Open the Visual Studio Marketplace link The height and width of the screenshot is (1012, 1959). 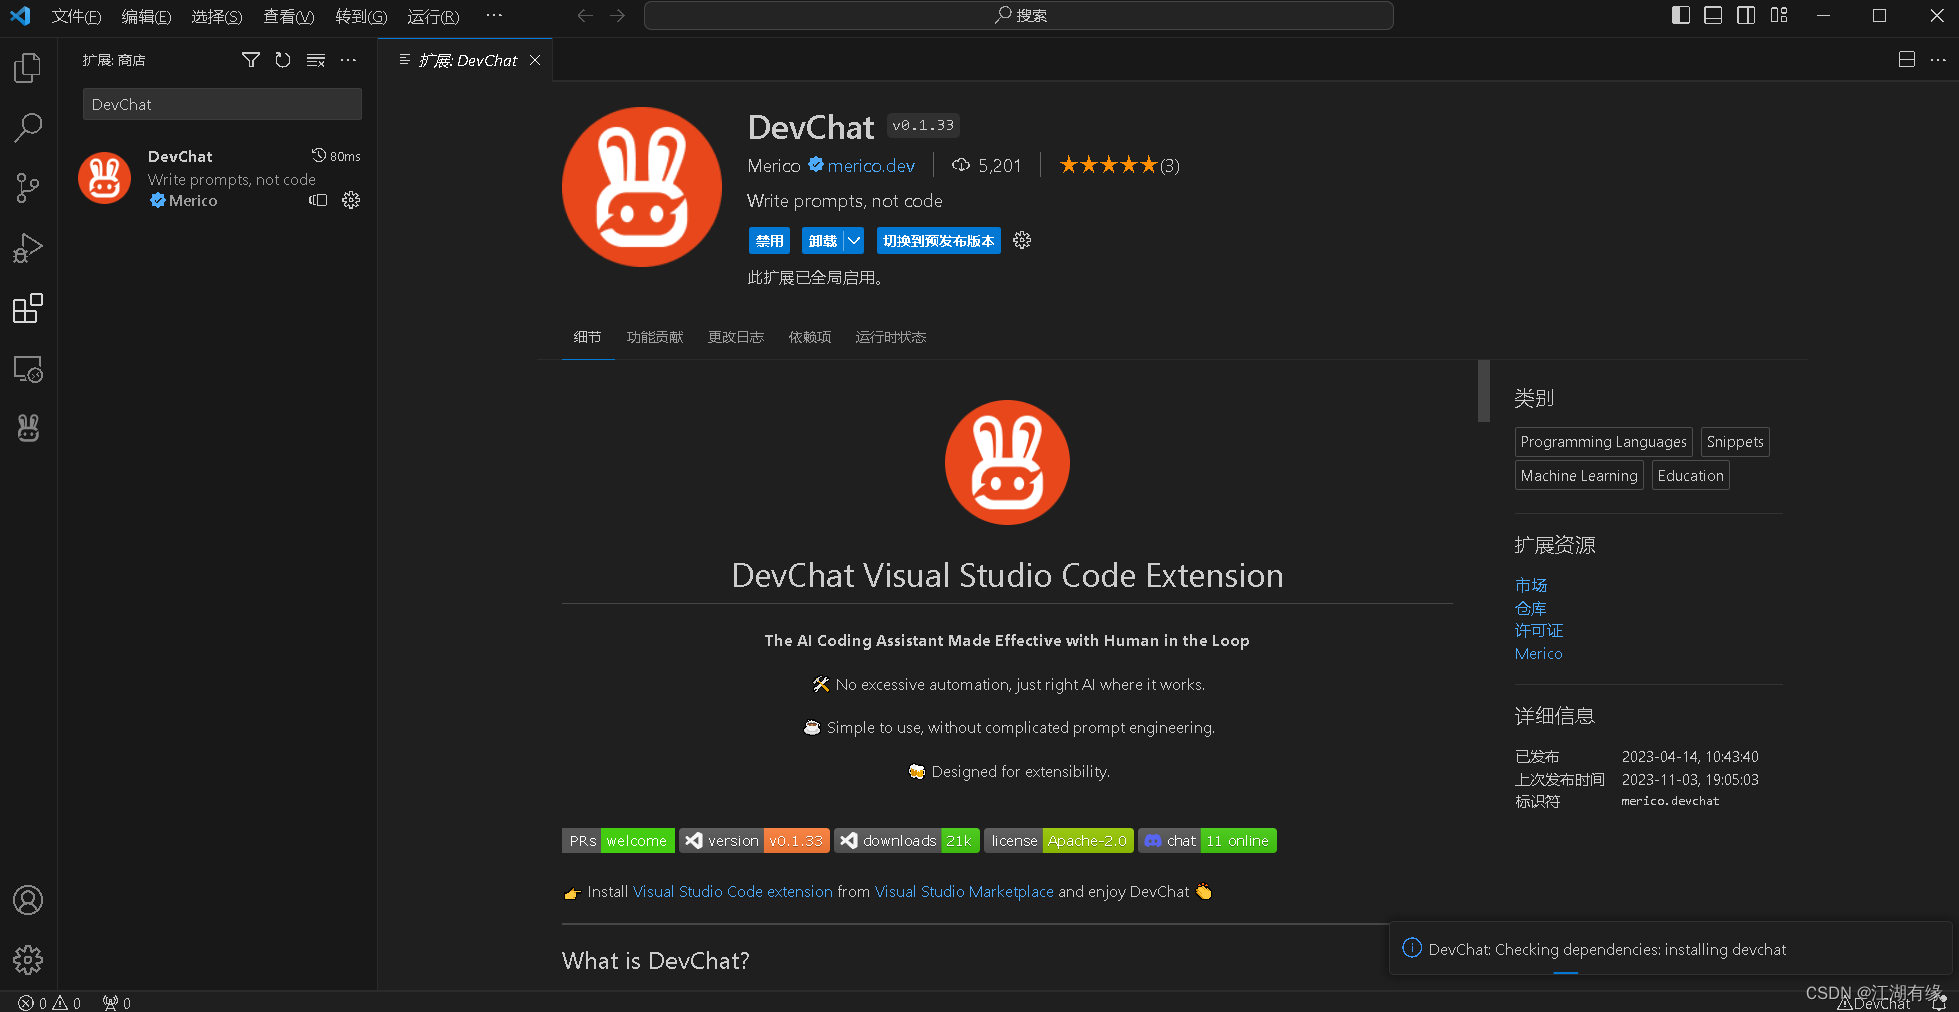point(964,891)
